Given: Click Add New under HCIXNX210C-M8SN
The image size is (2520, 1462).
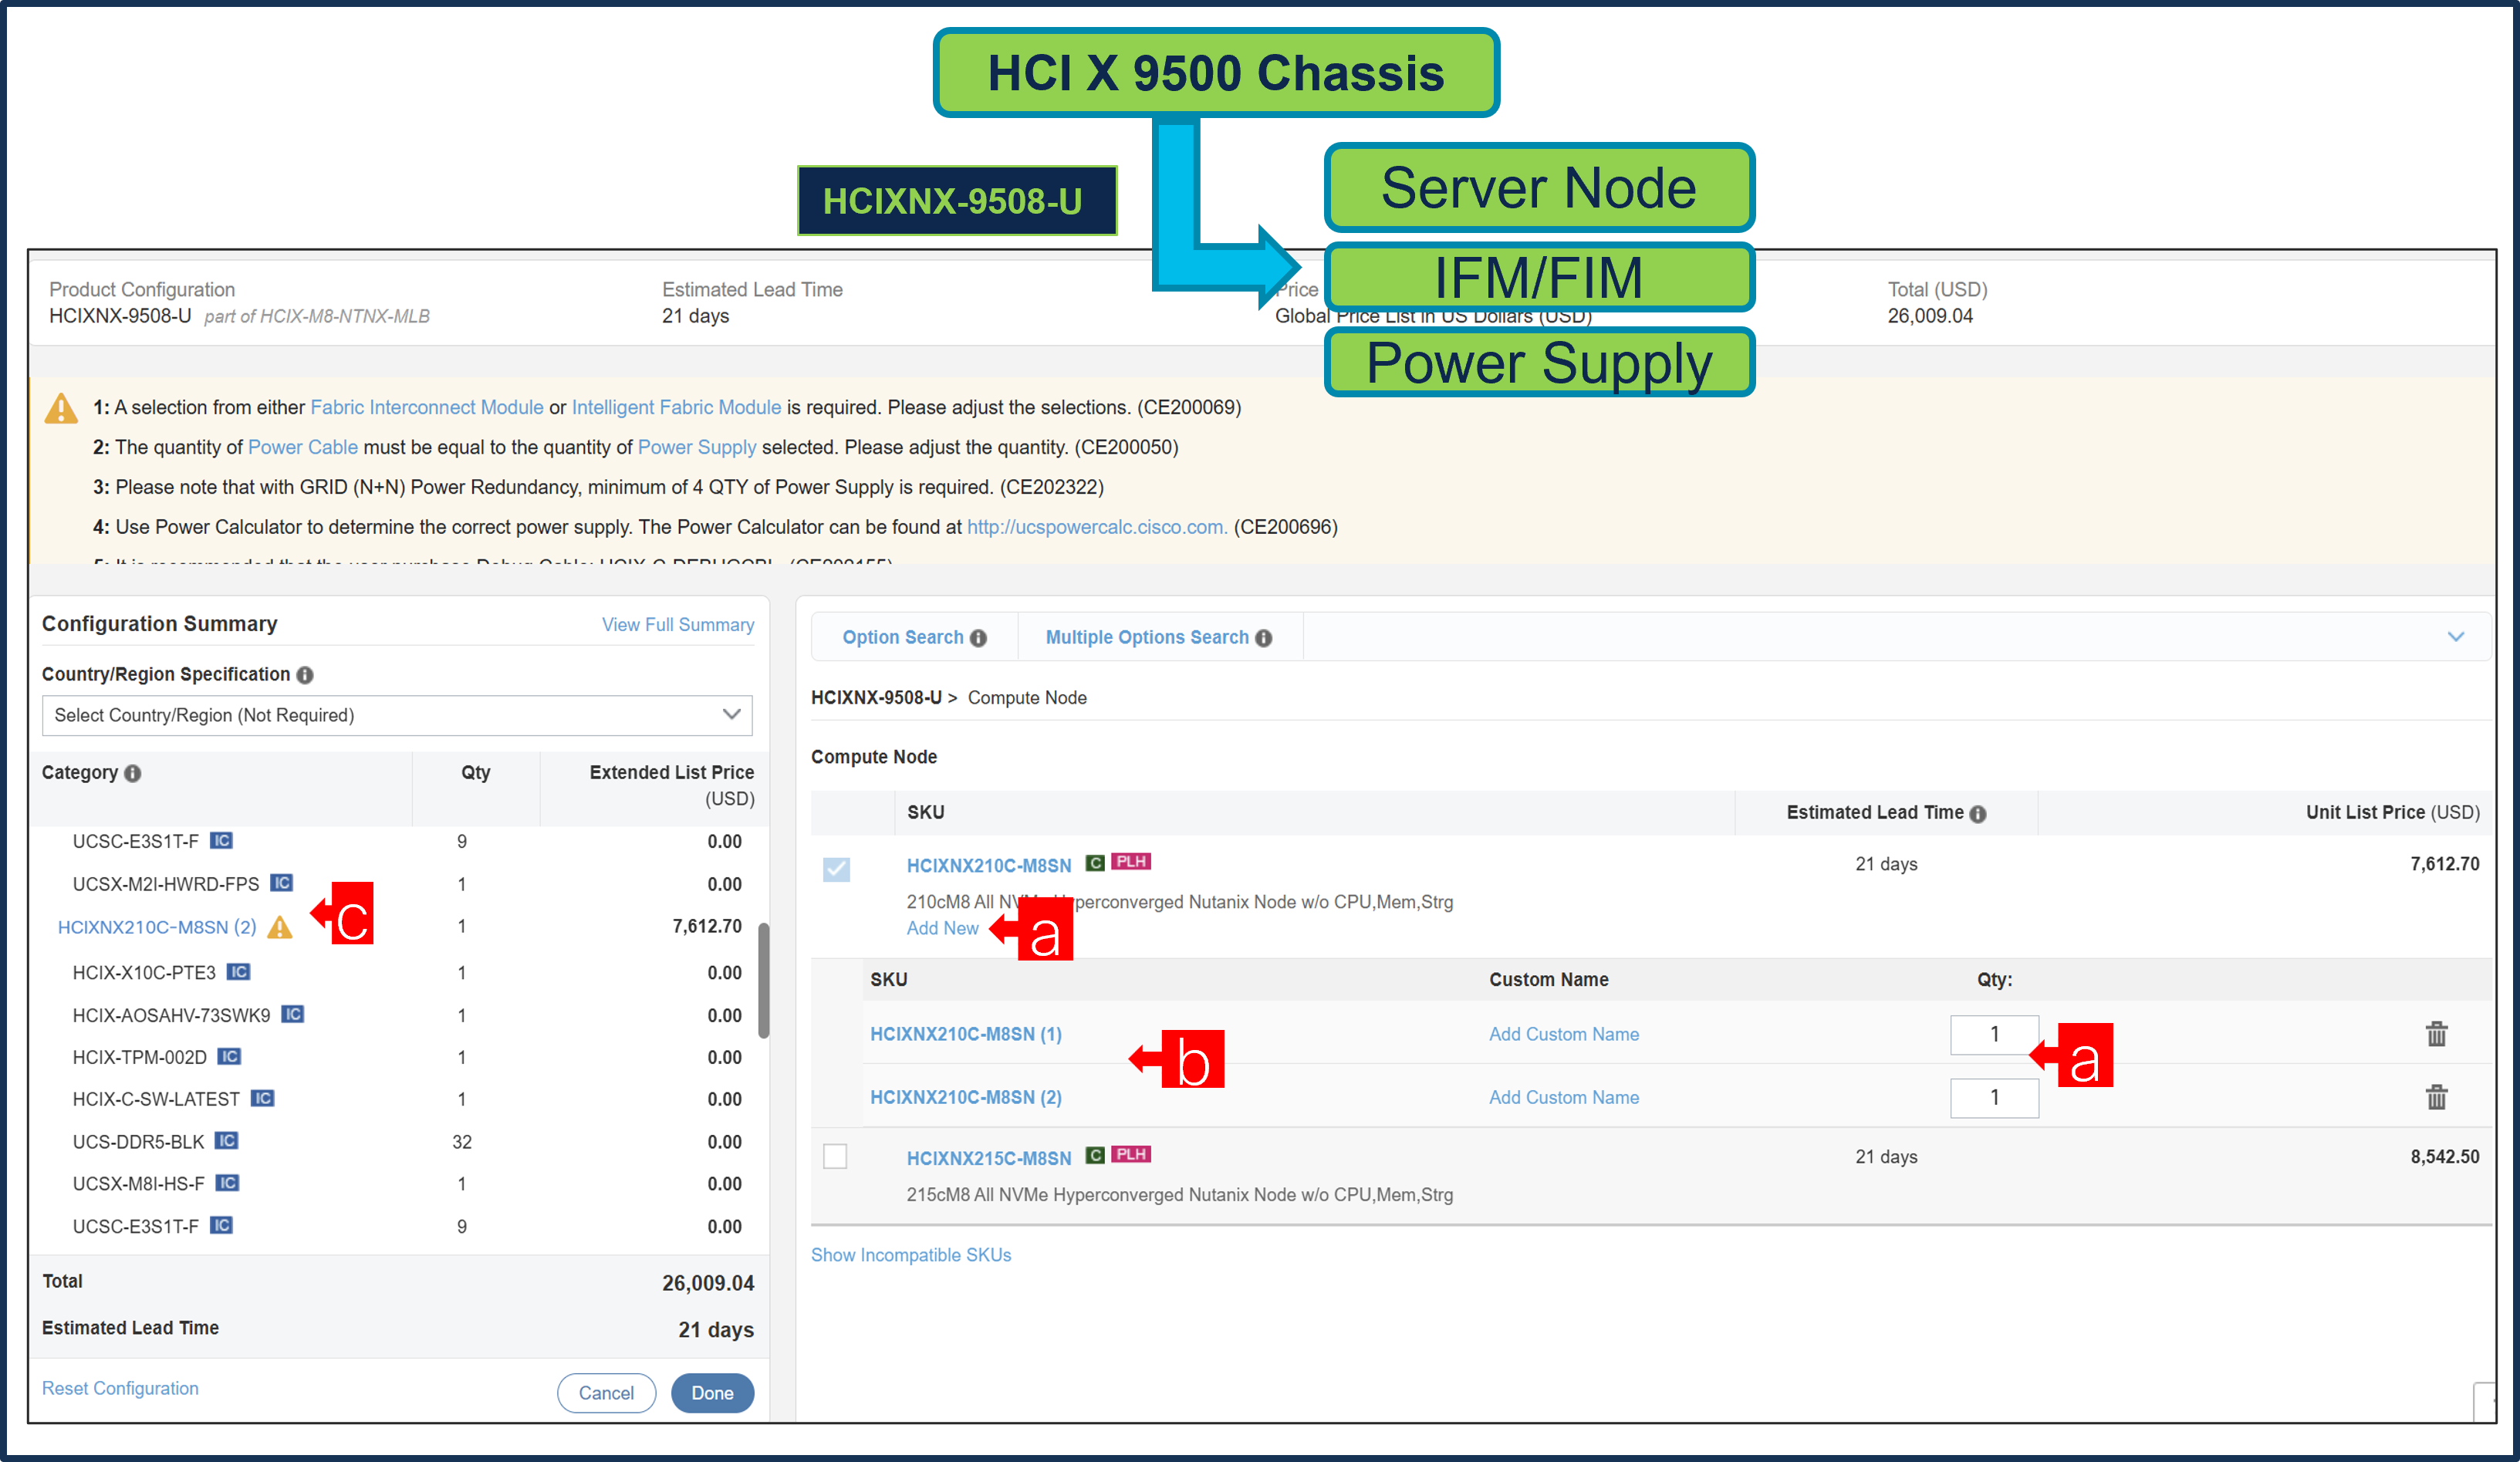Looking at the screenshot, I should tap(942, 928).
